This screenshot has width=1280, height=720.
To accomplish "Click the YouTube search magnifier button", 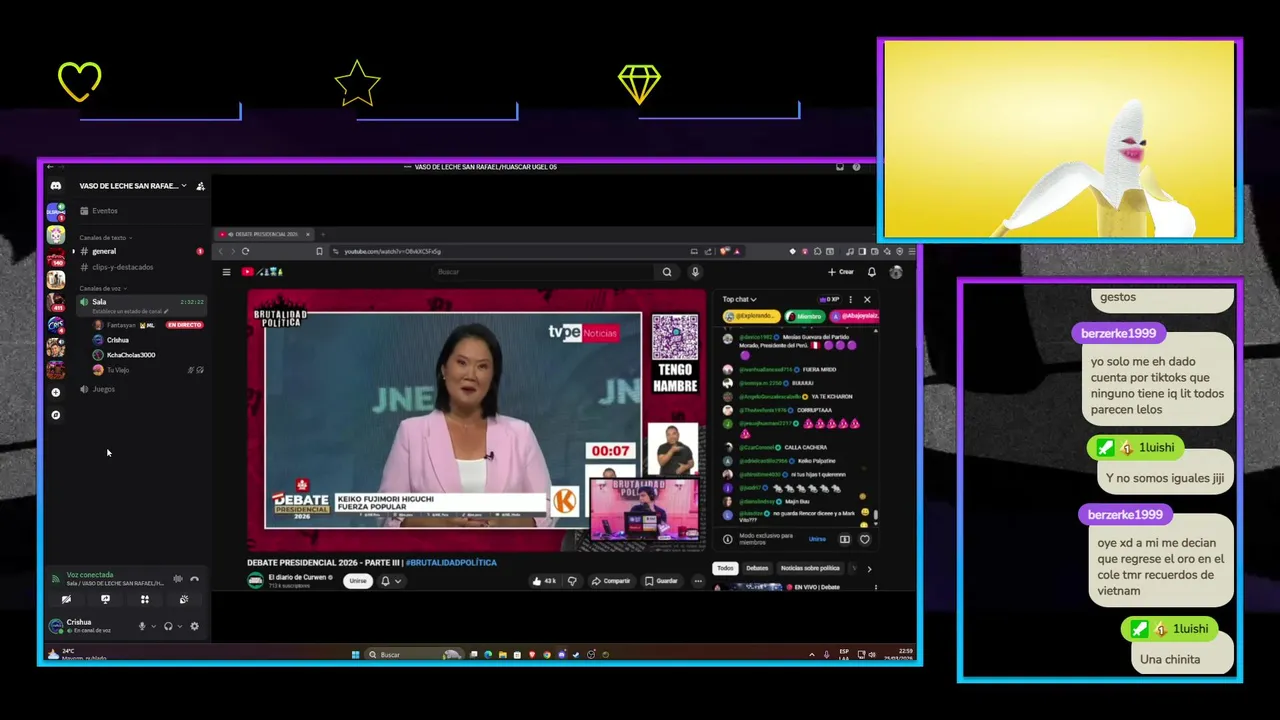I will tap(667, 272).
